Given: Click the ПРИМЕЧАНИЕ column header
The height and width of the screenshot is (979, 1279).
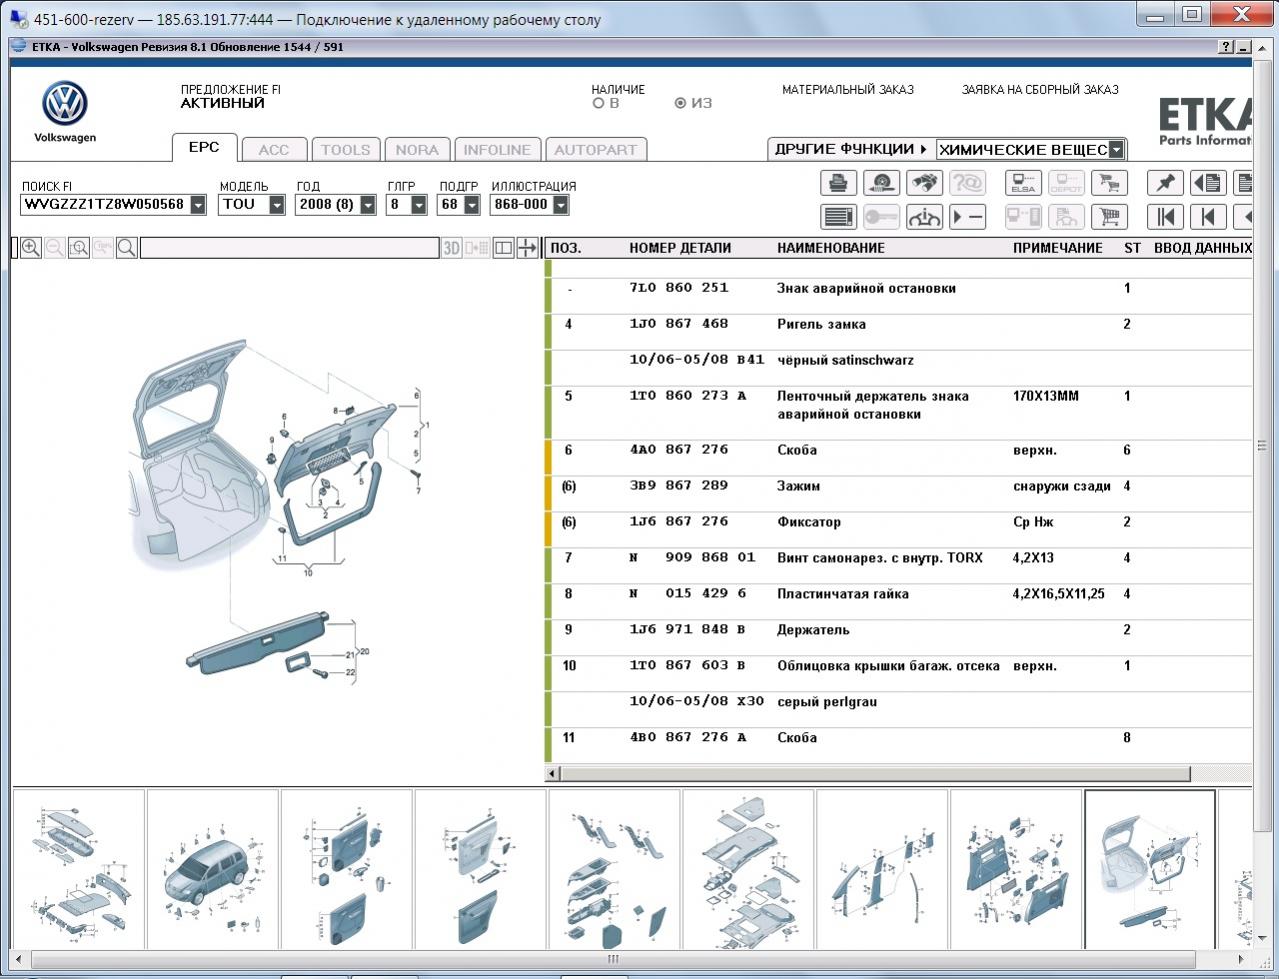Looking at the screenshot, I should click(1058, 248).
